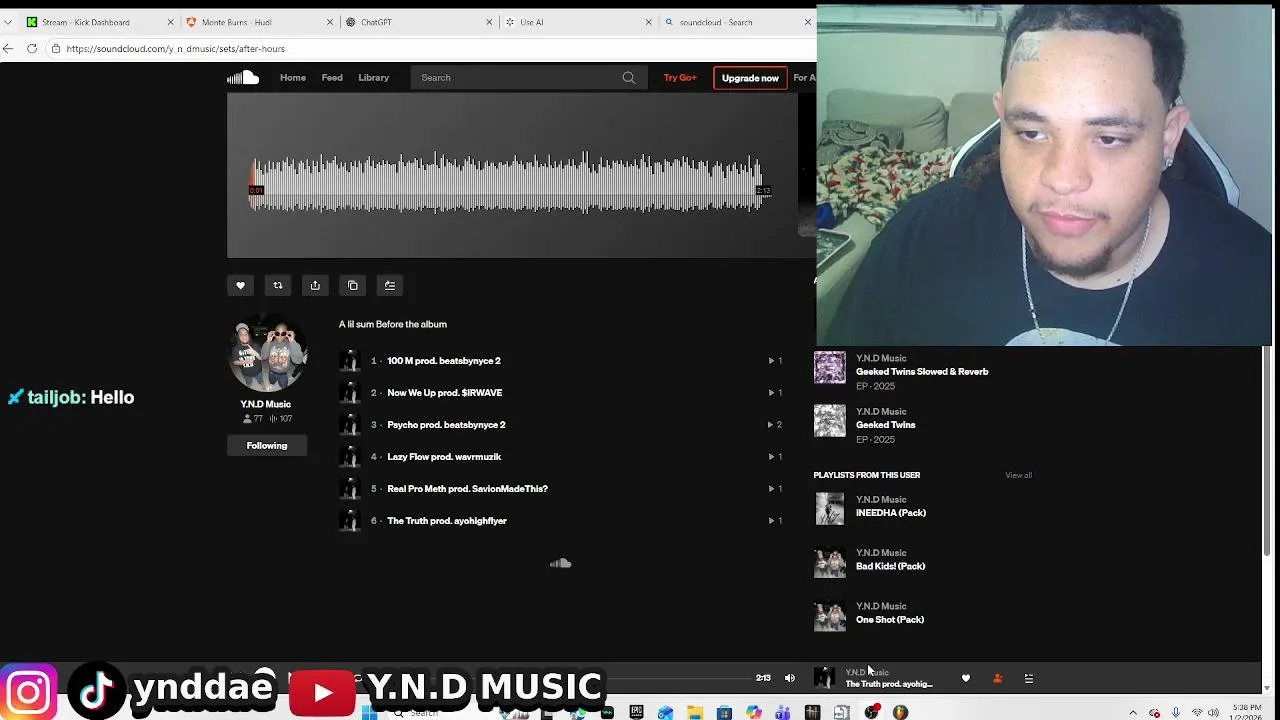Open Home in SoundCloud navigation

(293, 78)
